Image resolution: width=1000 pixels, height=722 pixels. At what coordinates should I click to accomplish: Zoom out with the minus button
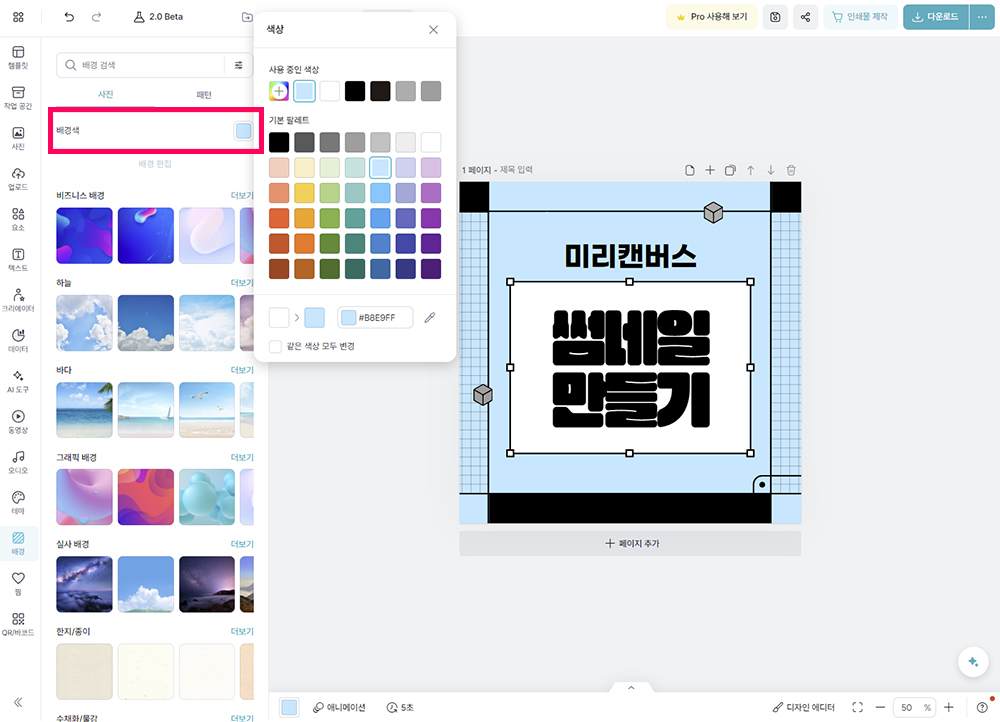pos(880,707)
